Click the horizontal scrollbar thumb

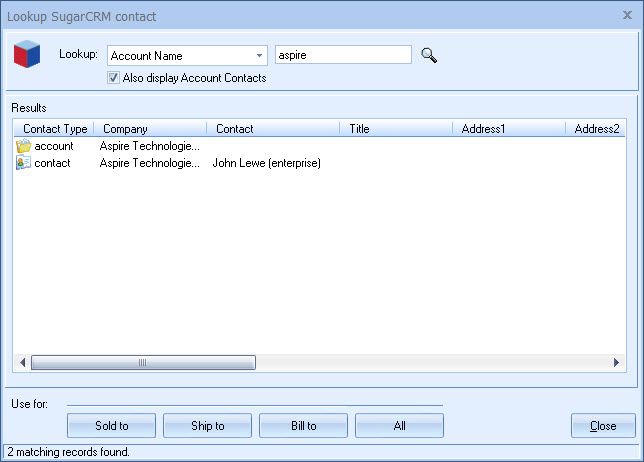pyautogui.click(x=142, y=363)
